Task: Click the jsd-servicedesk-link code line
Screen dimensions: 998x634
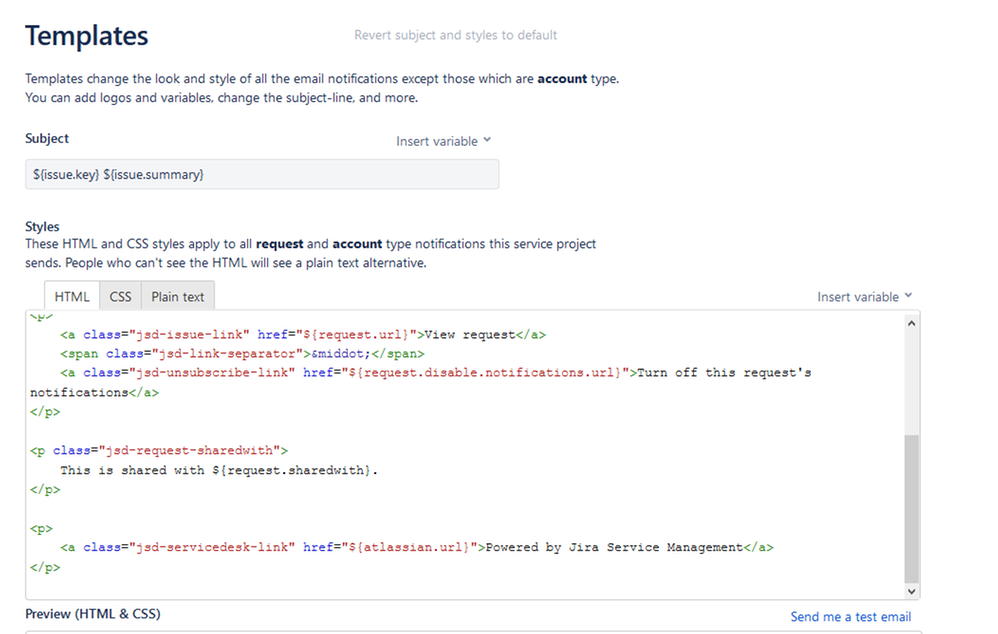Action: coord(417,547)
